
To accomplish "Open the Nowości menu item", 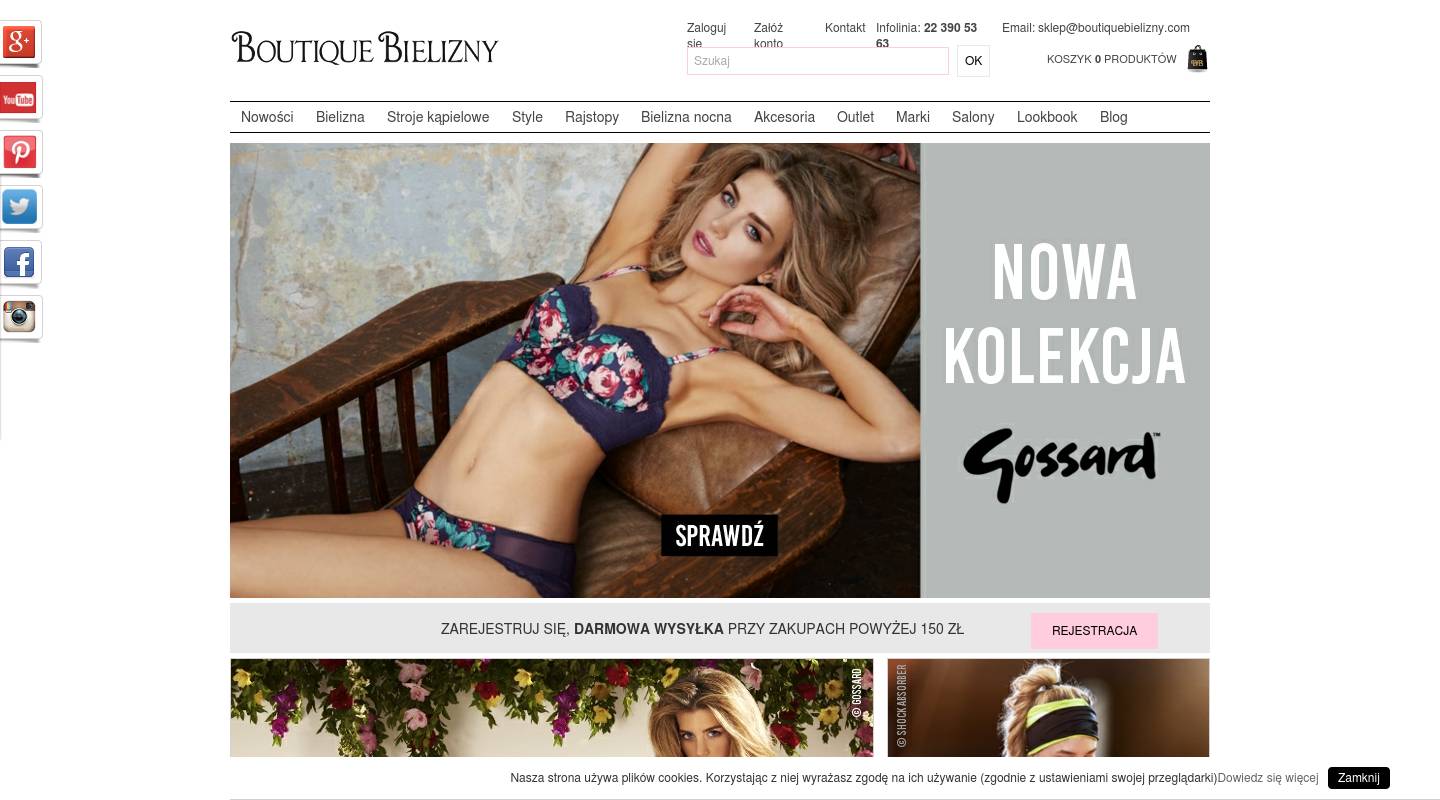I will tap(267, 117).
